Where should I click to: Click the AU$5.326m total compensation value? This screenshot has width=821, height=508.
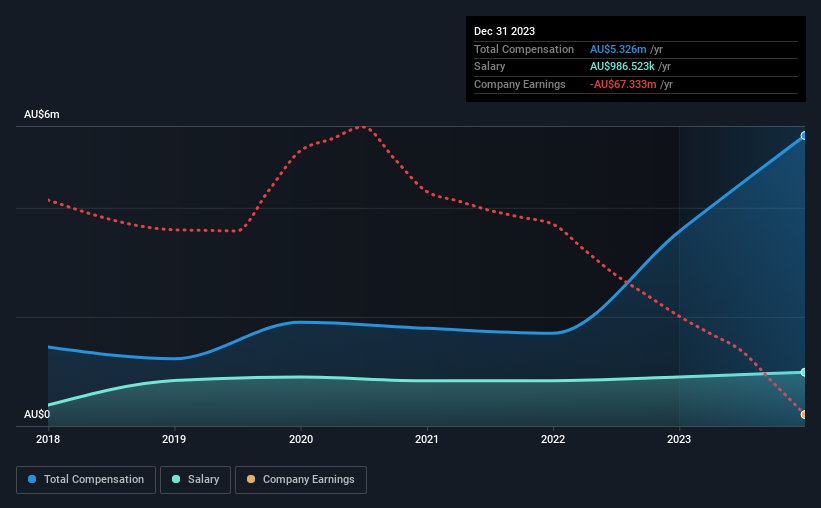pyautogui.click(x=618, y=49)
